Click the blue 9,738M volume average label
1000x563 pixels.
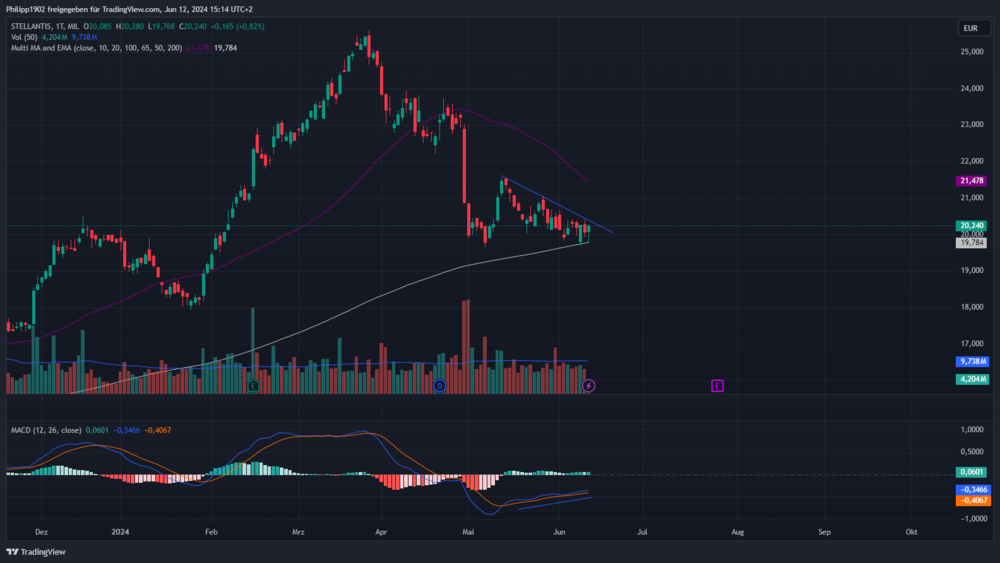973,362
